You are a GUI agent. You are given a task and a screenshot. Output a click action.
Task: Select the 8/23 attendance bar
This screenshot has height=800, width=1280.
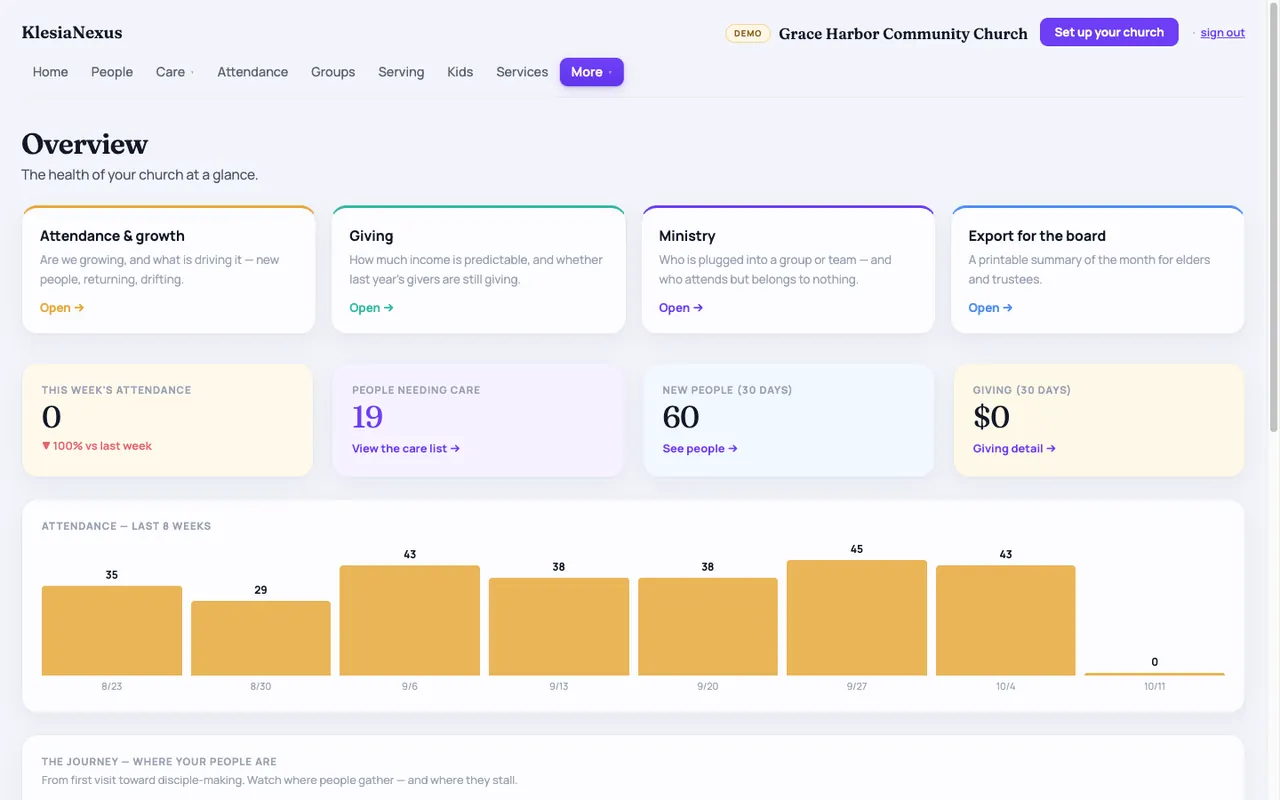112,630
